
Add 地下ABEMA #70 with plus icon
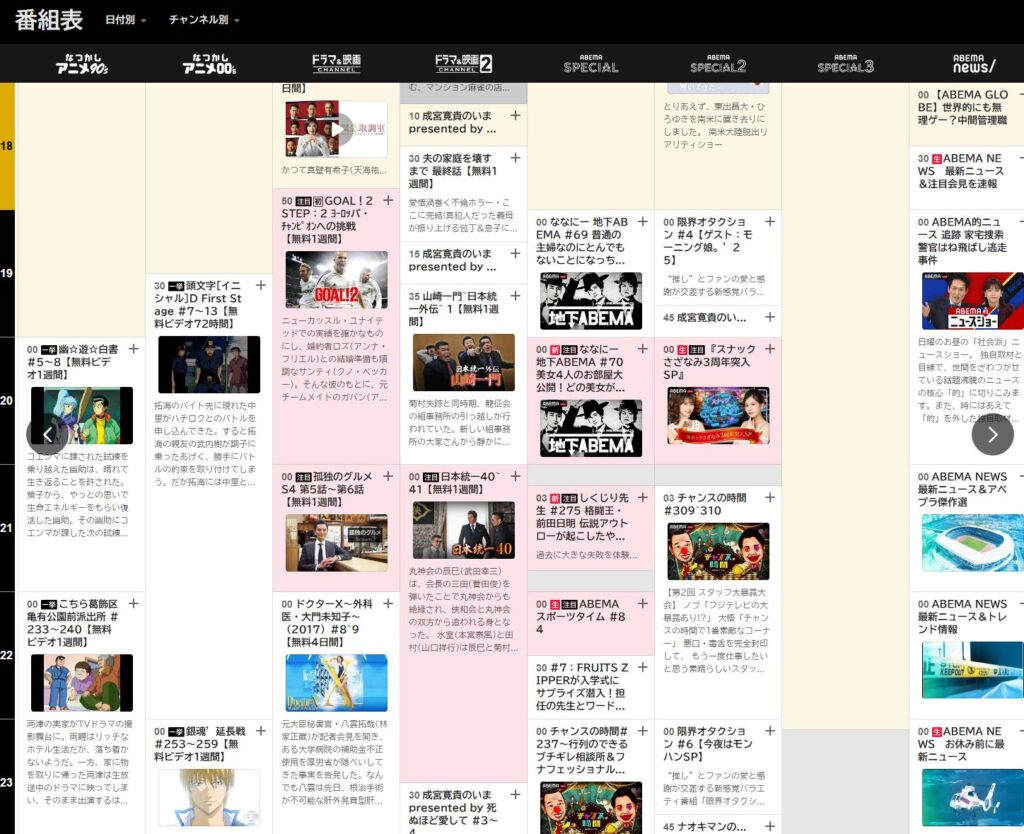(643, 349)
